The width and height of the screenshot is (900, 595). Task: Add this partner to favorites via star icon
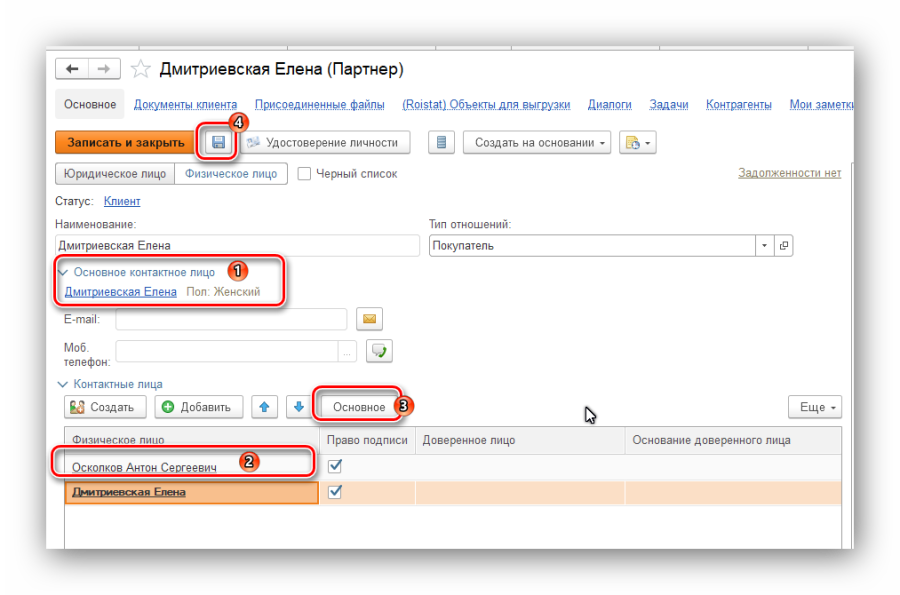coord(141,69)
